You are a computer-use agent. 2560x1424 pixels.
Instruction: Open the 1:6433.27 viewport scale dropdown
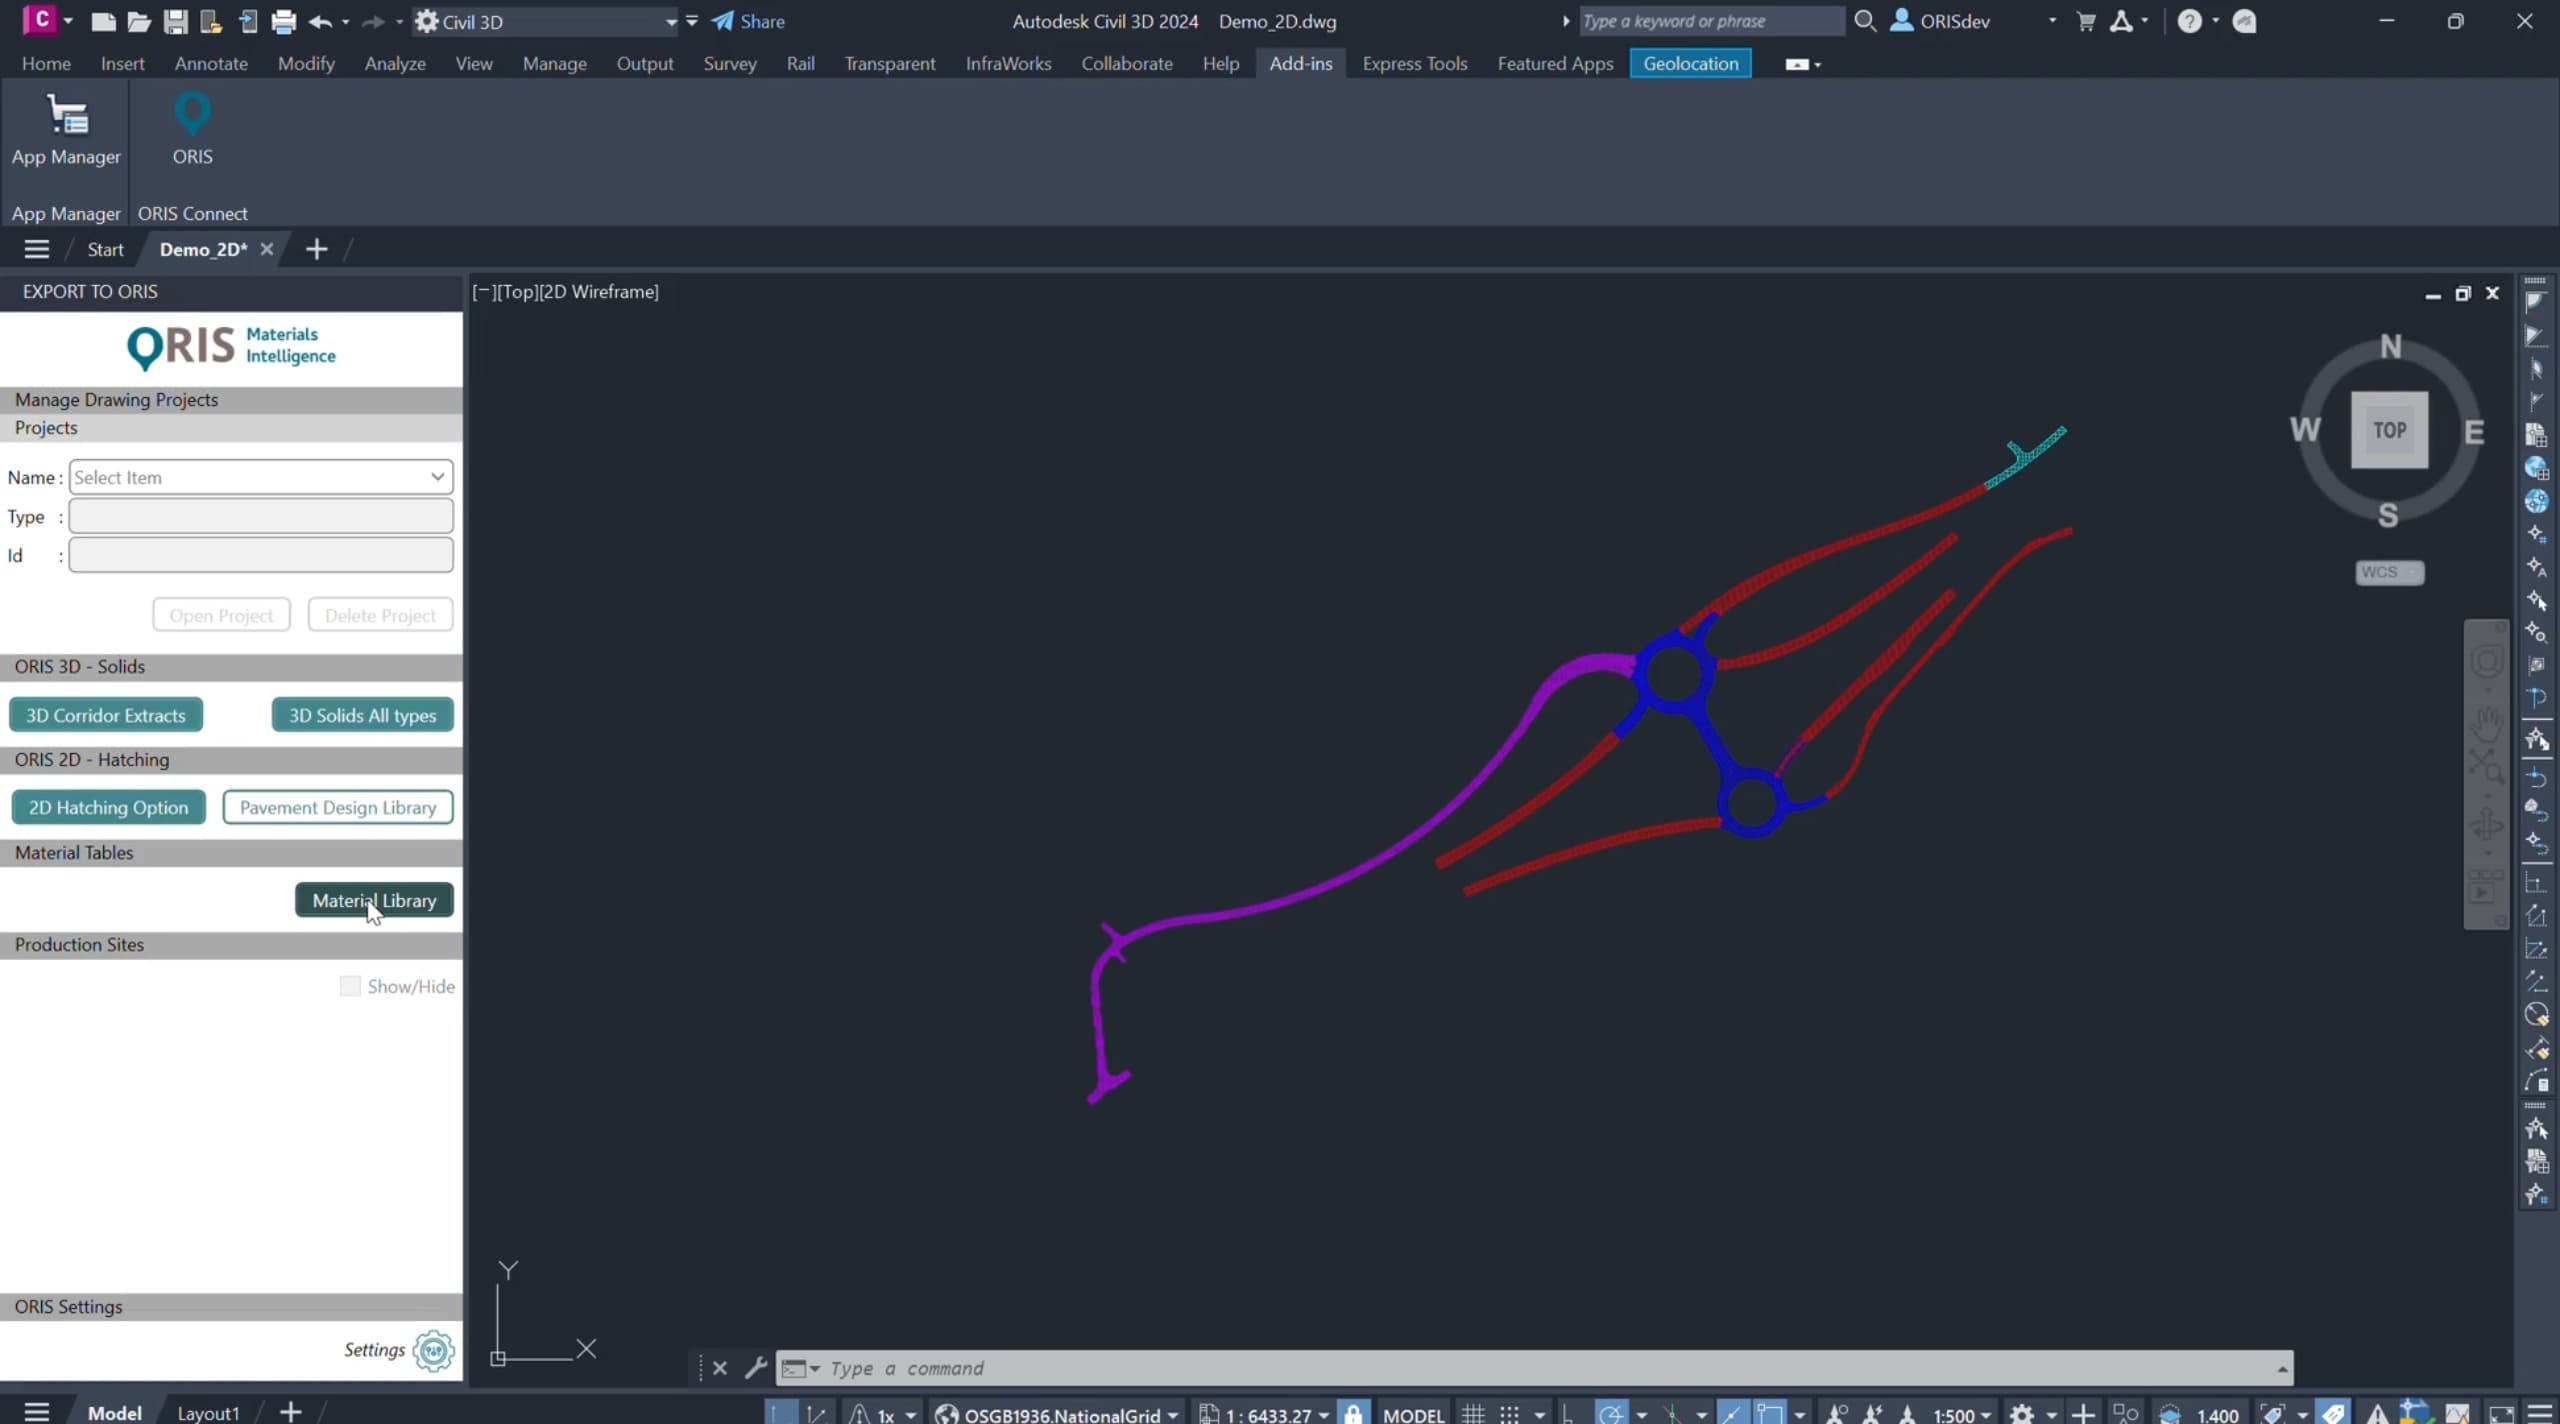click(x=1267, y=1414)
